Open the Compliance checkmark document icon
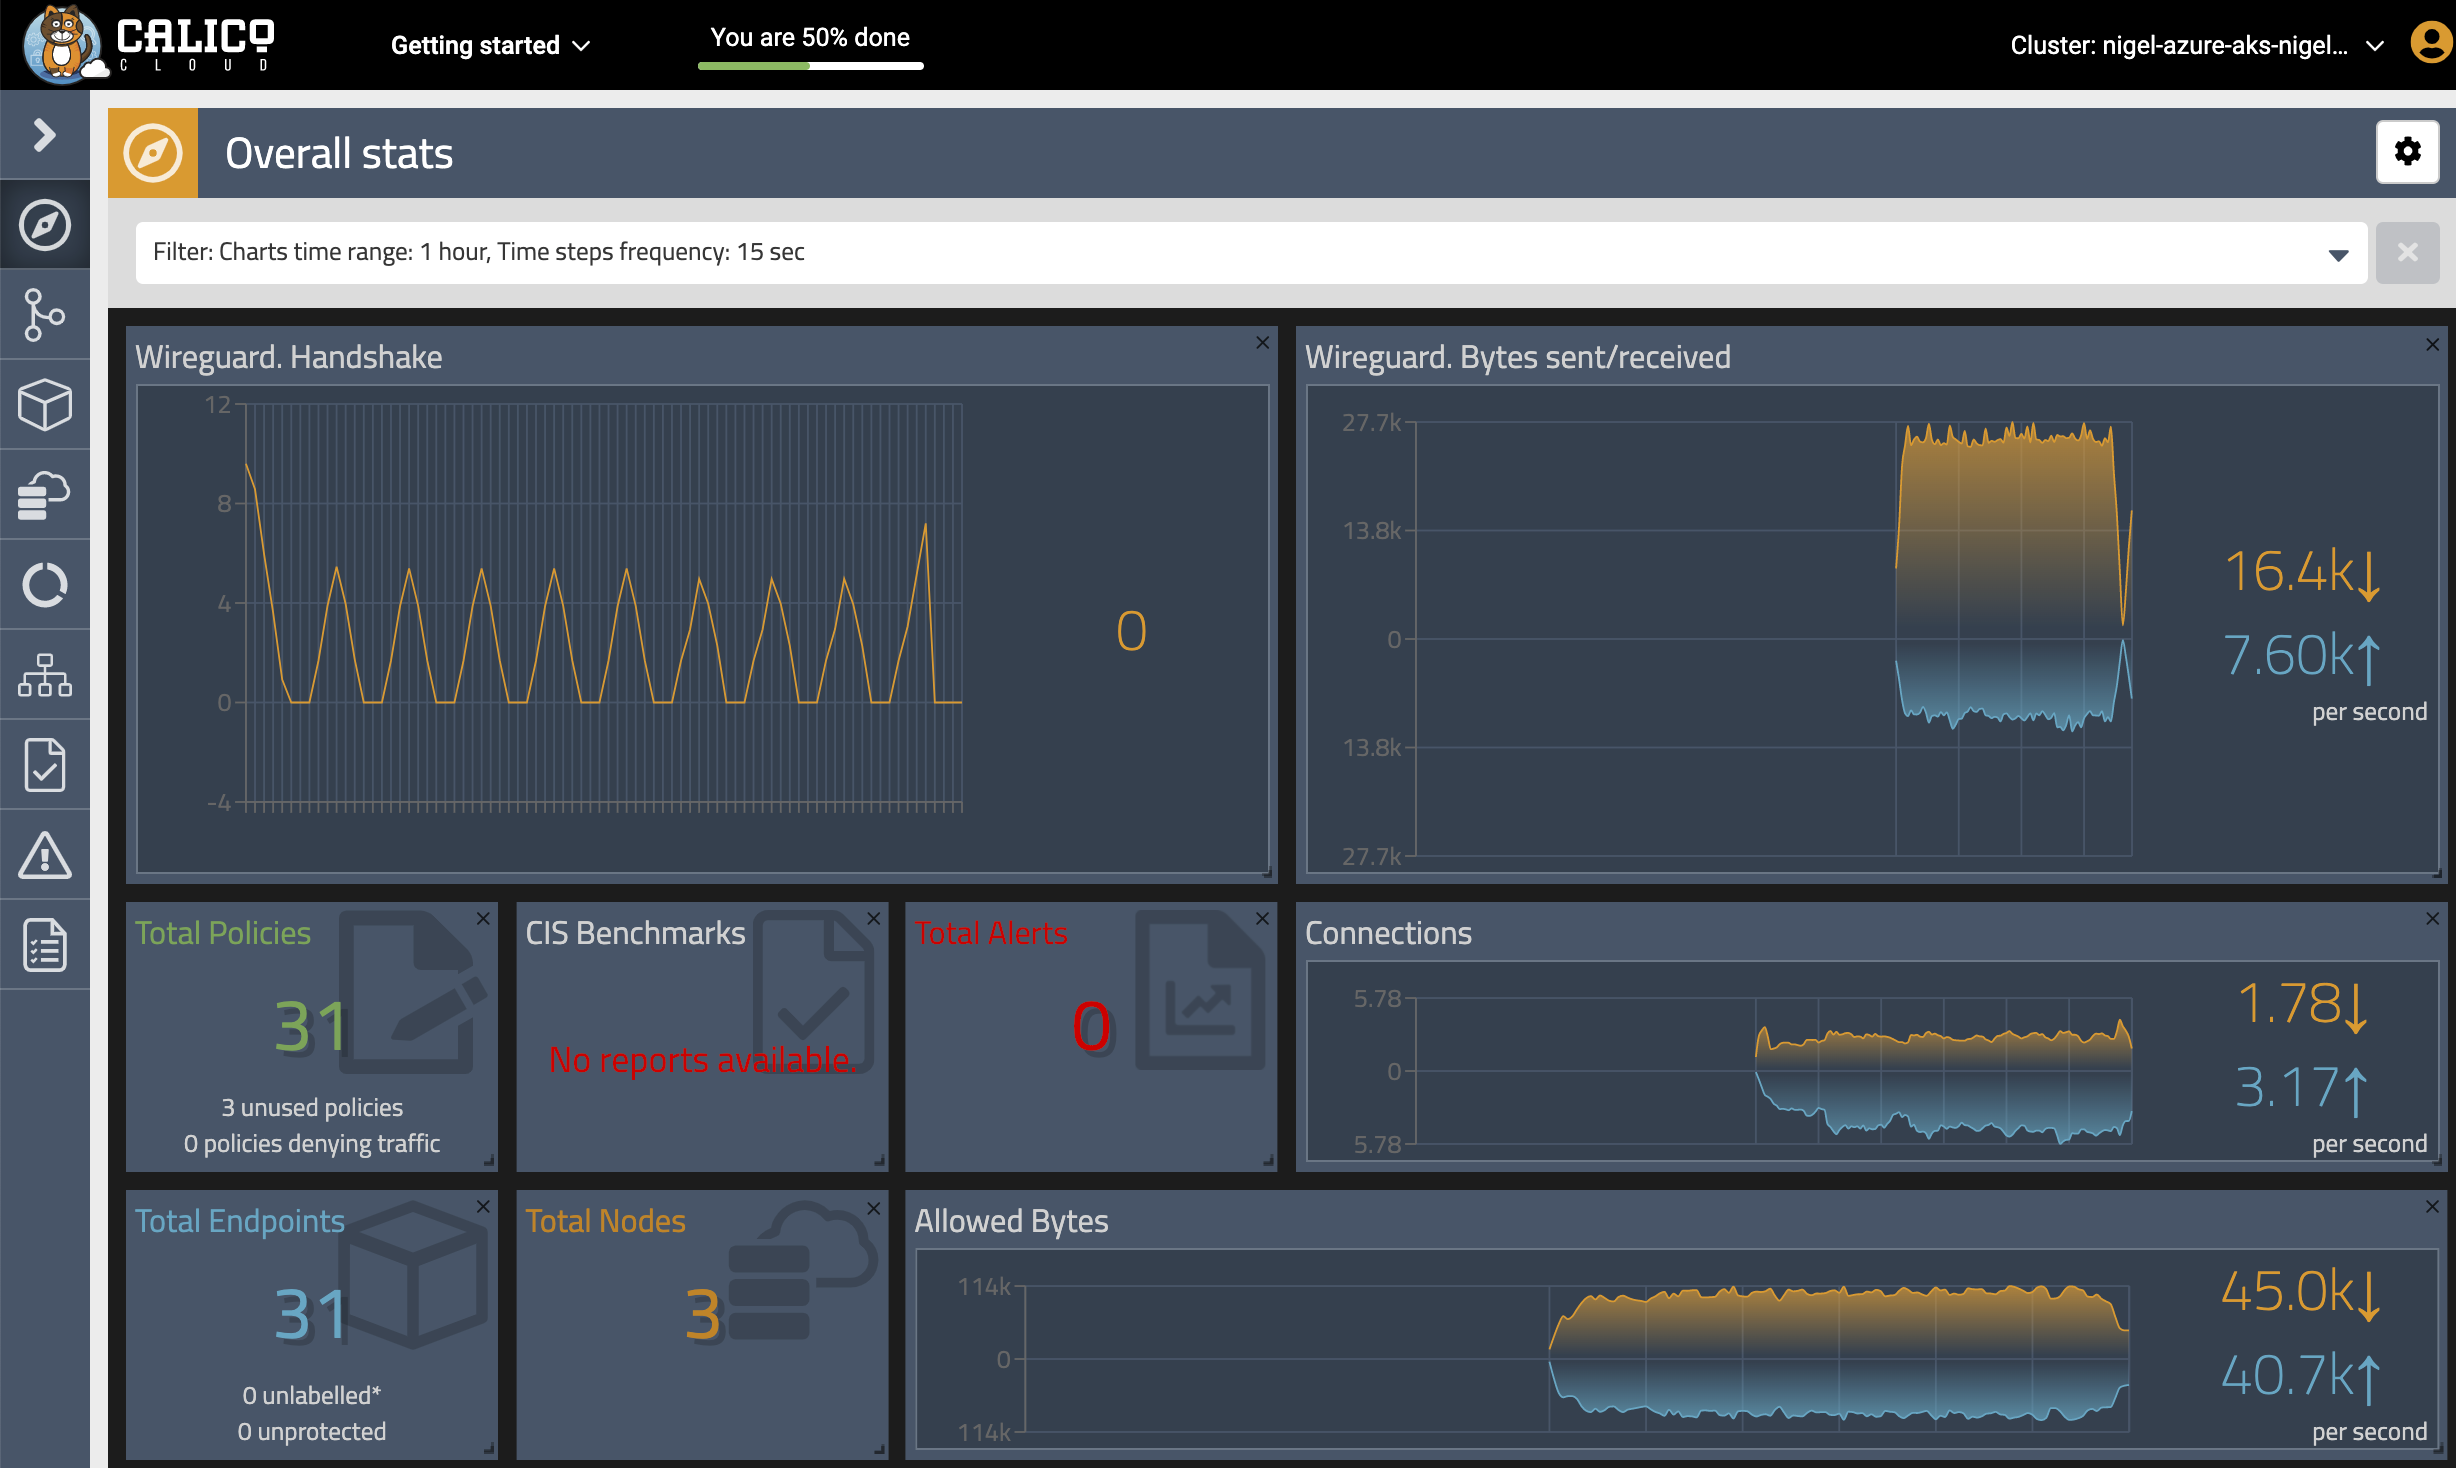2456x1468 pixels. pos(44,765)
